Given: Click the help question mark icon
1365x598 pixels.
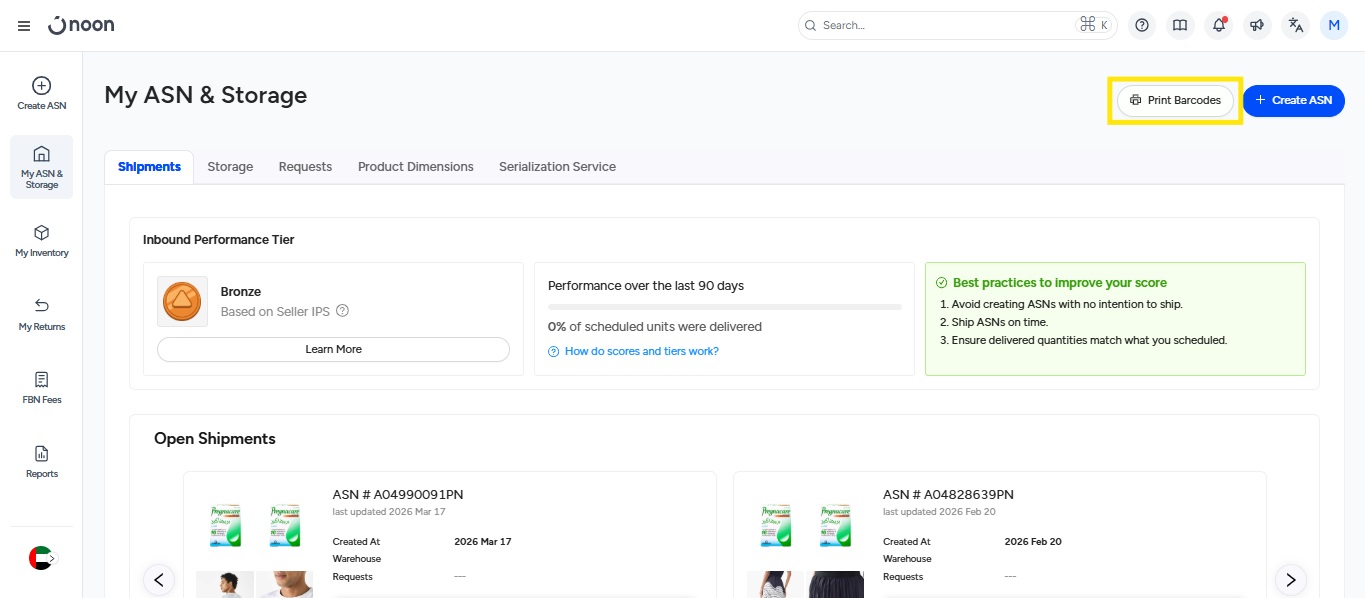Looking at the screenshot, I should tap(1142, 26).
